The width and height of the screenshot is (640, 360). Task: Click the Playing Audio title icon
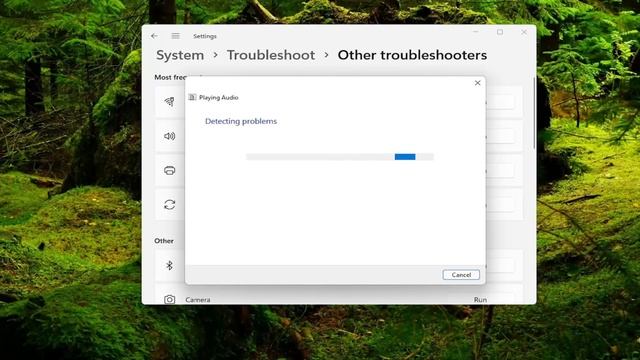(x=192, y=97)
